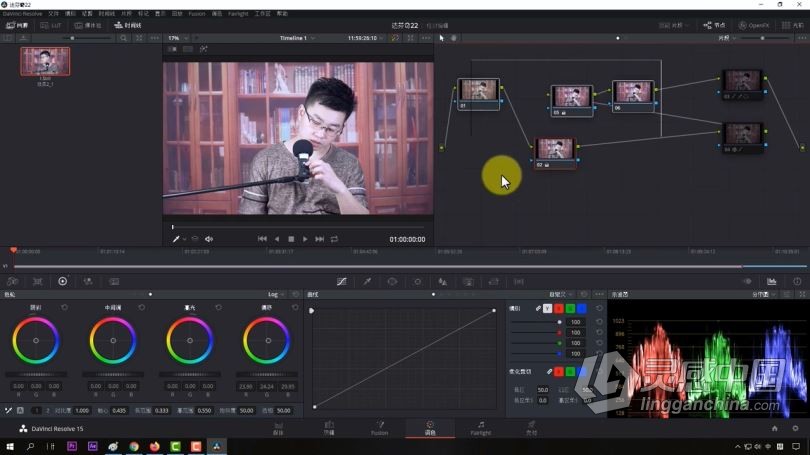Toggle the Gallery panel button
Image resolution: width=810 pixels, height=455 pixels.
tap(17, 25)
